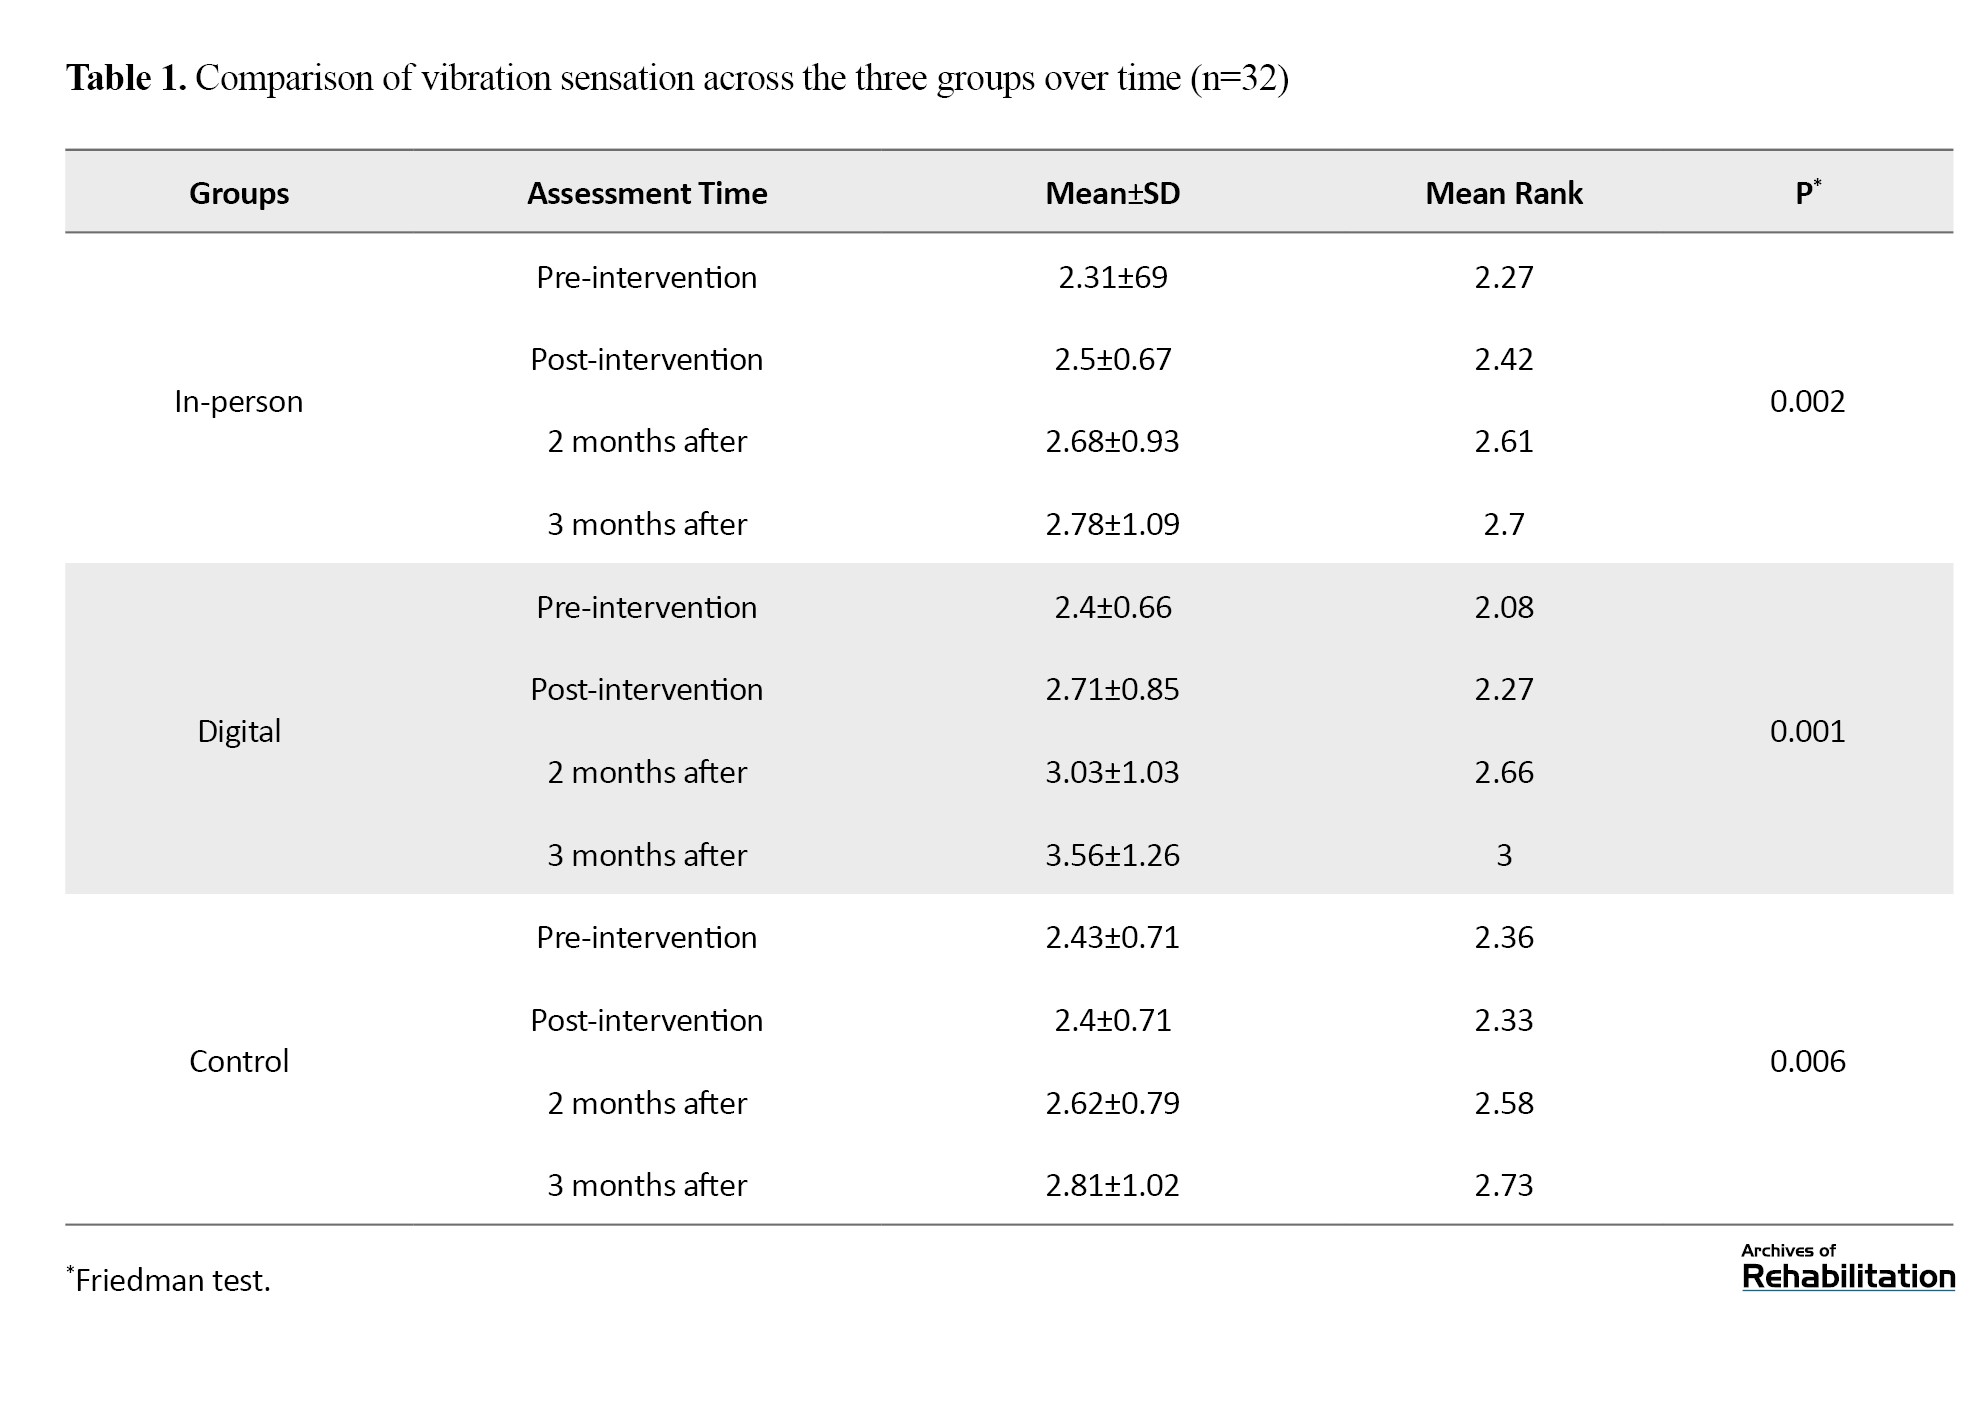Click the Friedman test footnote
Viewport: 1982px width, 1407px height.
coord(170,1280)
